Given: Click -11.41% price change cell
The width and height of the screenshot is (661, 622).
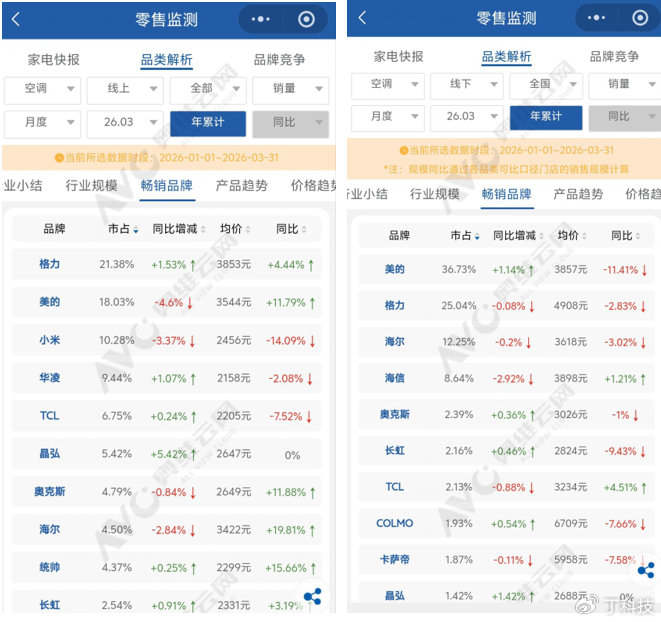Looking at the screenshot, I should (625, 270).
